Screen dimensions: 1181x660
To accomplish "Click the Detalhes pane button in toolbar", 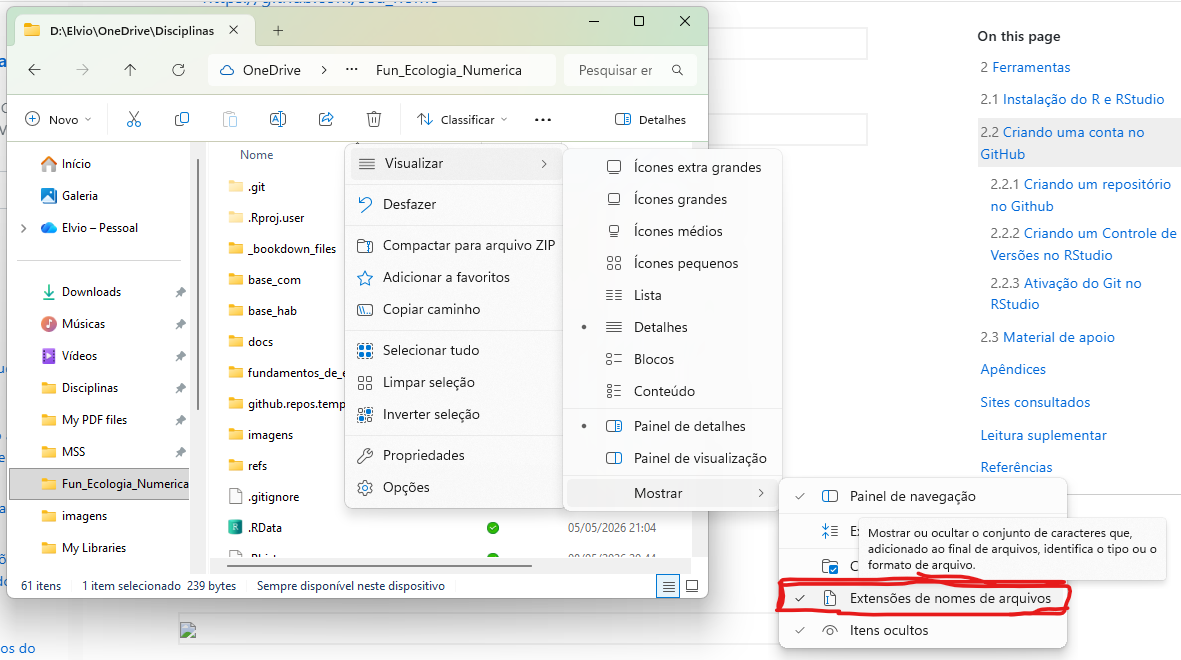I will coord(651,119).
